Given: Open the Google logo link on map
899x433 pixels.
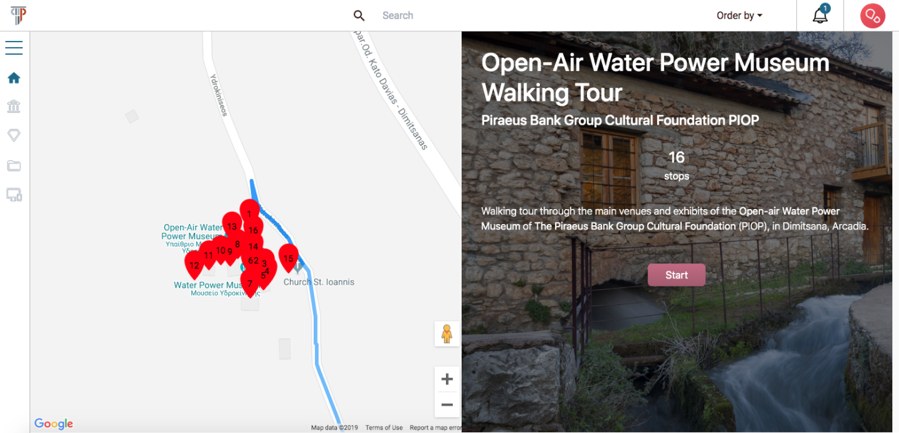Looking at the screenshot, I should pyautogui.click(x=53, y=424).
